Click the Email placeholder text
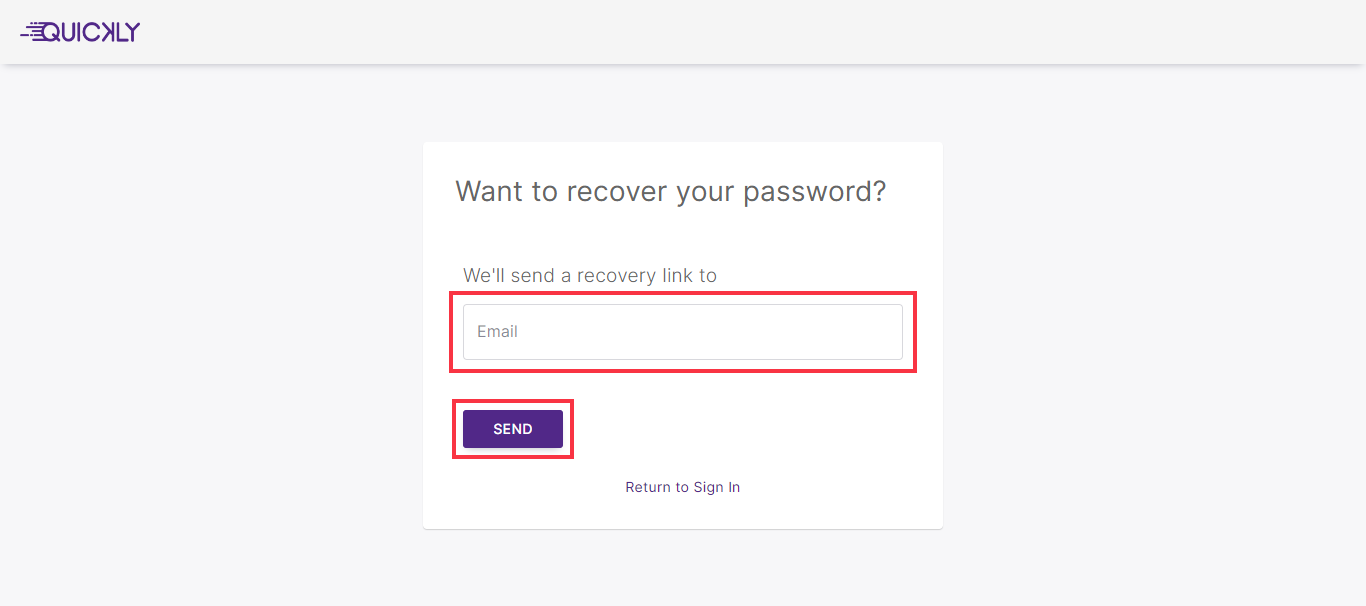This screenshot has width=1366, height=606. pyautogui.click(x=497, y=332)
